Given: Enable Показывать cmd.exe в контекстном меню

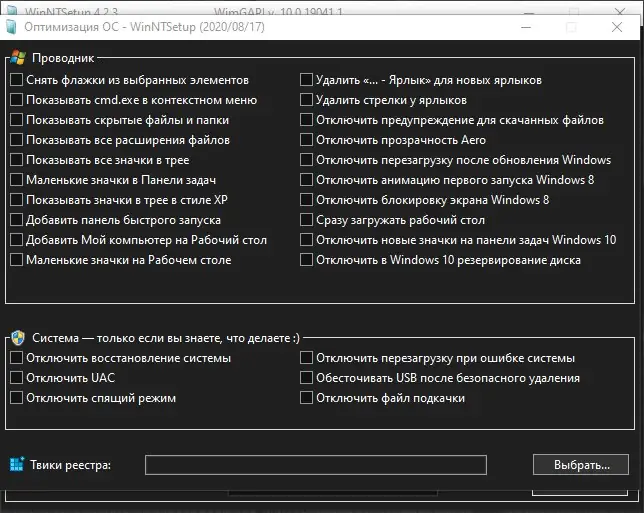Looking at the screenshot, I should [16, 100].
